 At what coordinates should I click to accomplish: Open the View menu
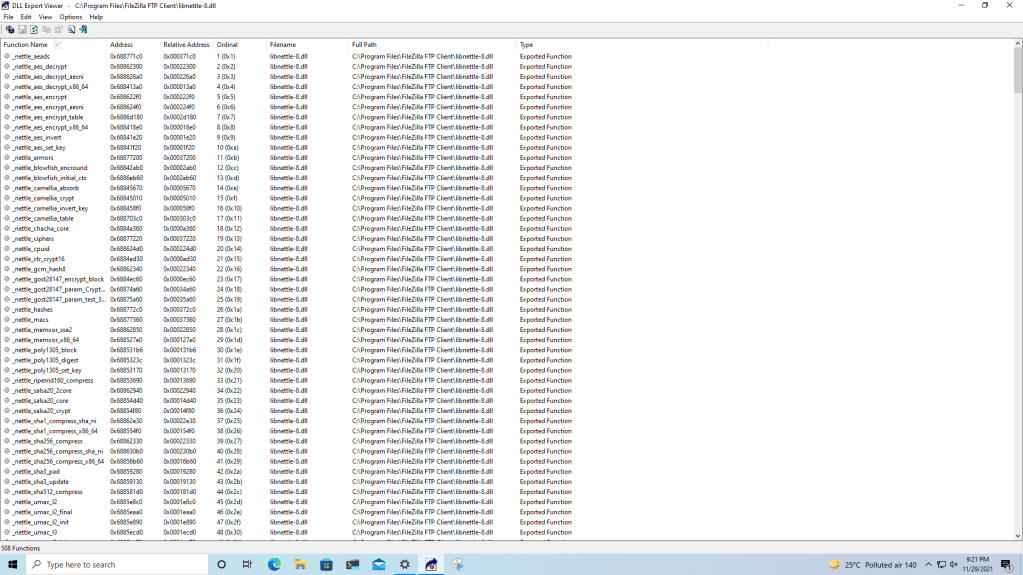(x=45, y=17)
